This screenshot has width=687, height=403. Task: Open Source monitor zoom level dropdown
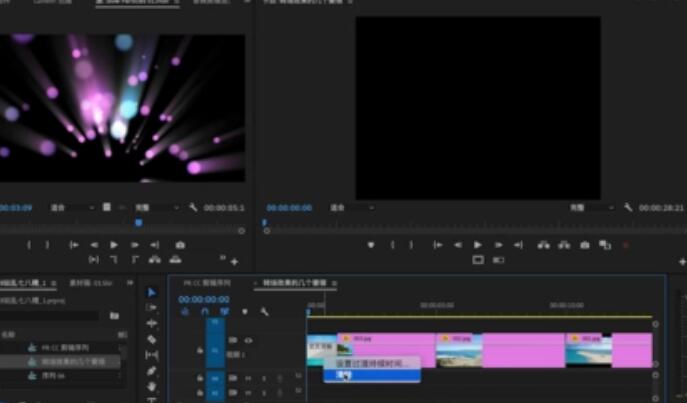coord(72,208)
